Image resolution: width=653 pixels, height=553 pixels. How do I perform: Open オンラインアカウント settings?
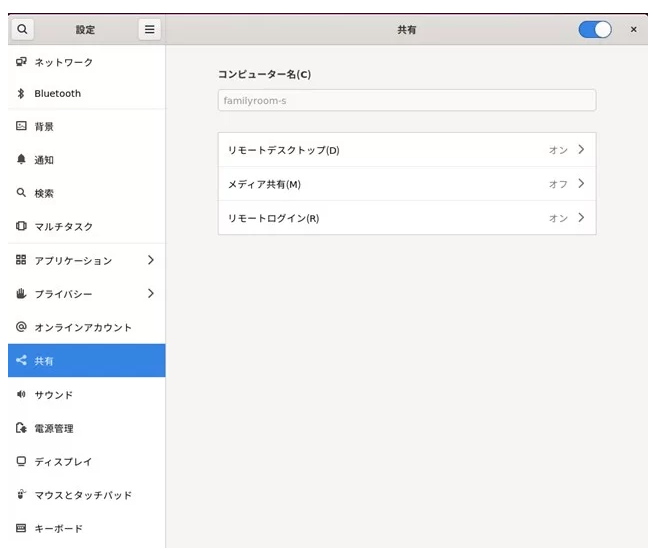[87, 327]
